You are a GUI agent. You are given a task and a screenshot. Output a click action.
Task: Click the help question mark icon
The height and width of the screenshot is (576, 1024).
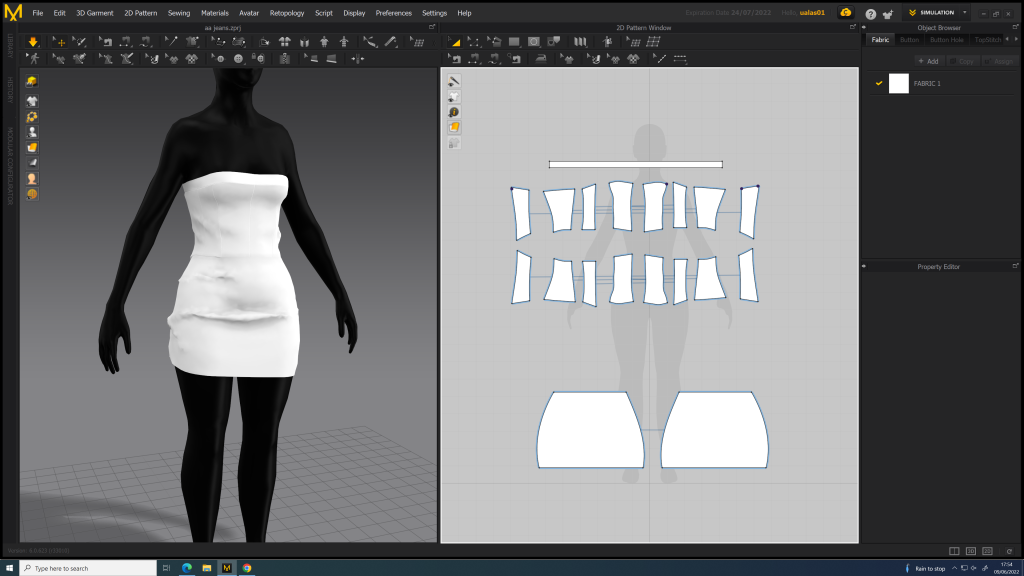coord(870,13)
